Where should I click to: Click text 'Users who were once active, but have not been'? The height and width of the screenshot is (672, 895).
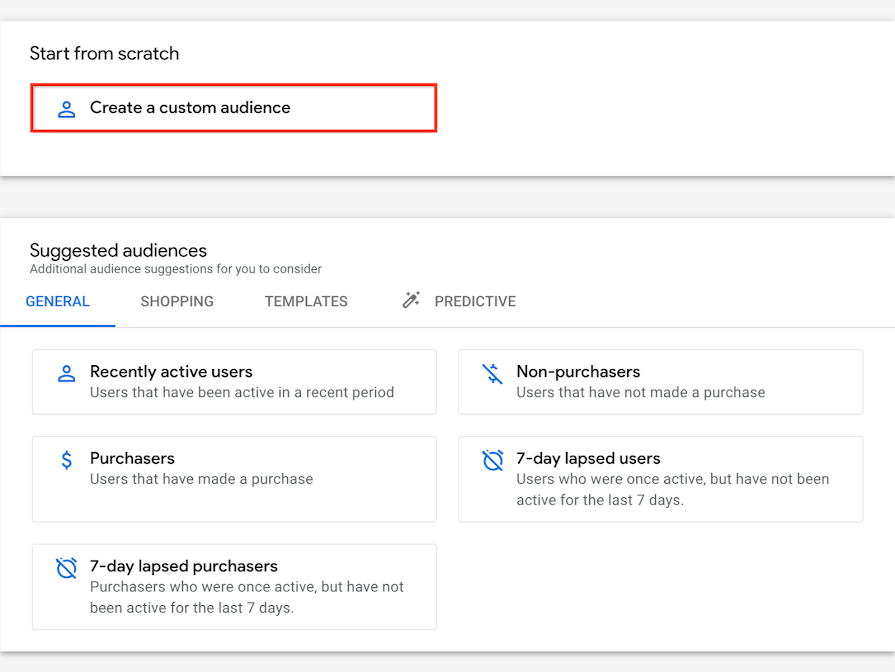click(x=672, y=479)
